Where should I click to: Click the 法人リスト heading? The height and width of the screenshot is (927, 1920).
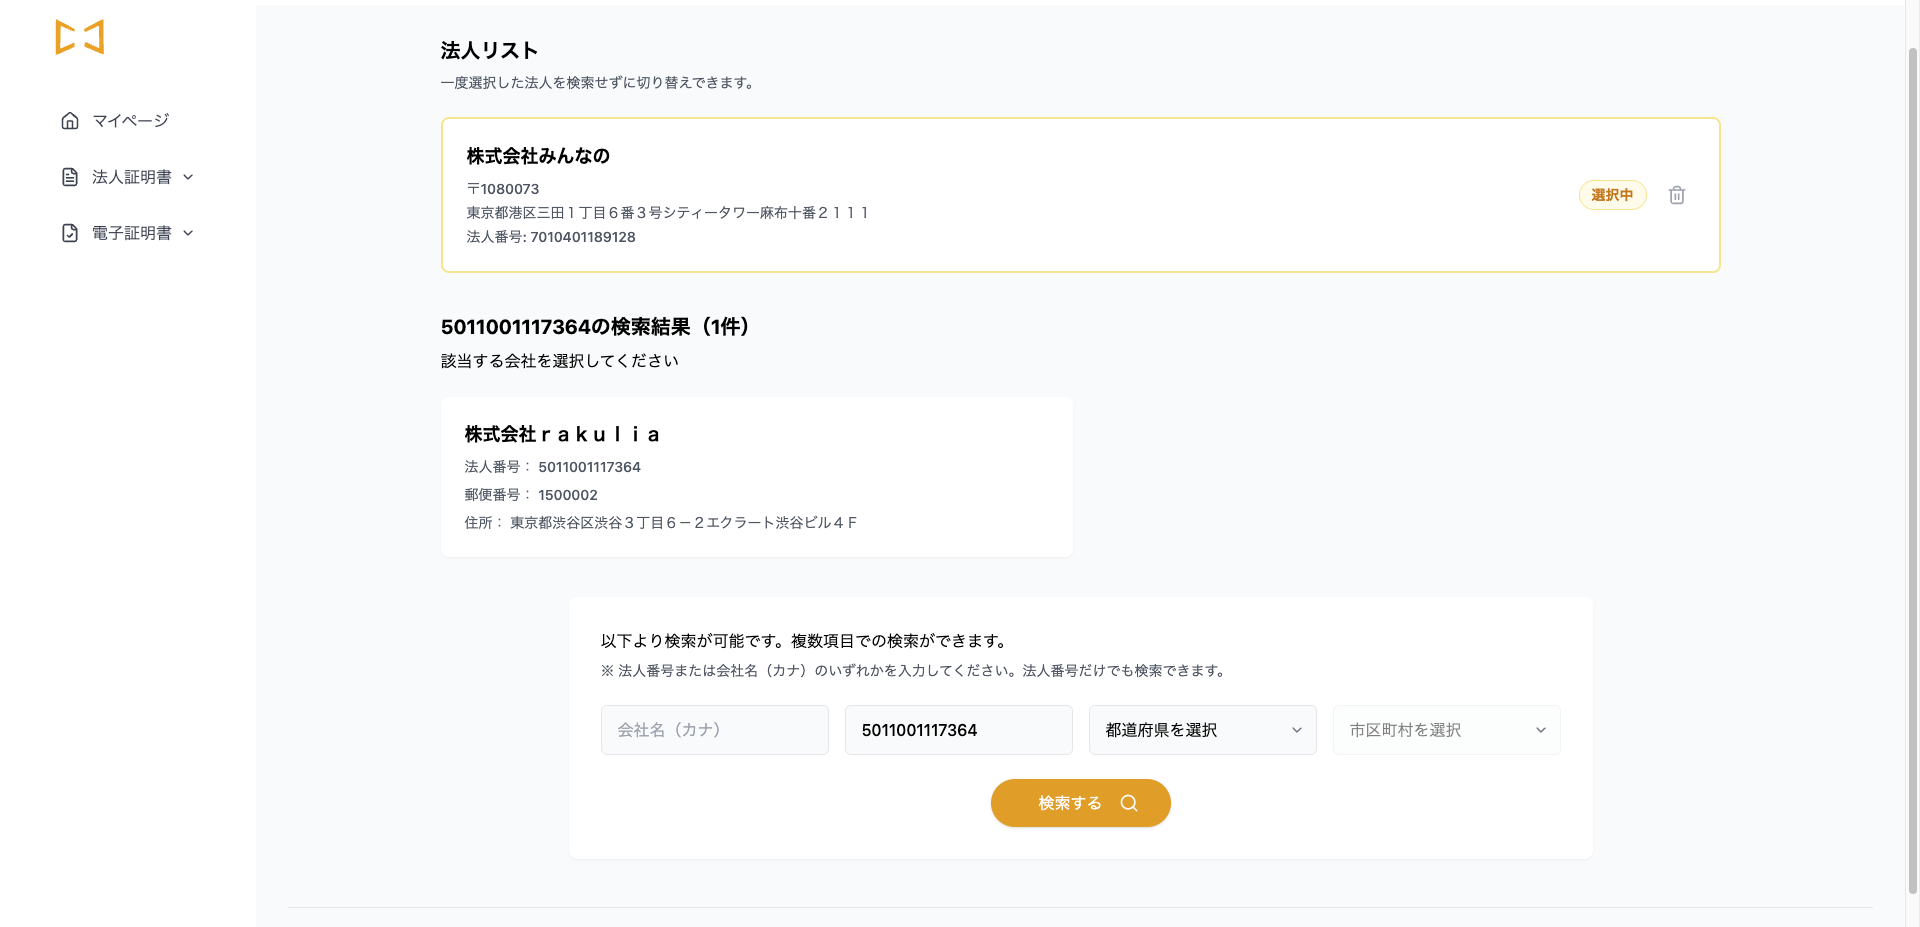tap(489, 50)
